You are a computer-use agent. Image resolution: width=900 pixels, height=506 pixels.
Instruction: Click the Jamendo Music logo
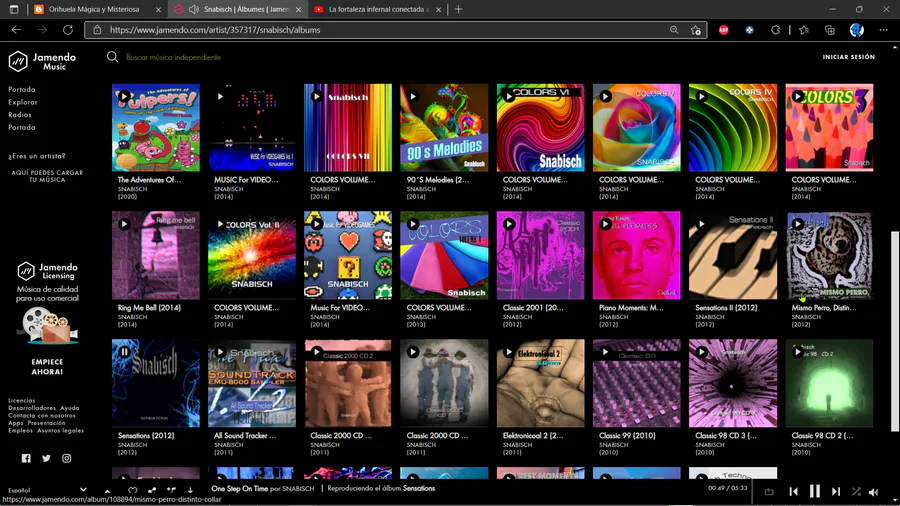click(x=42, y=61)
